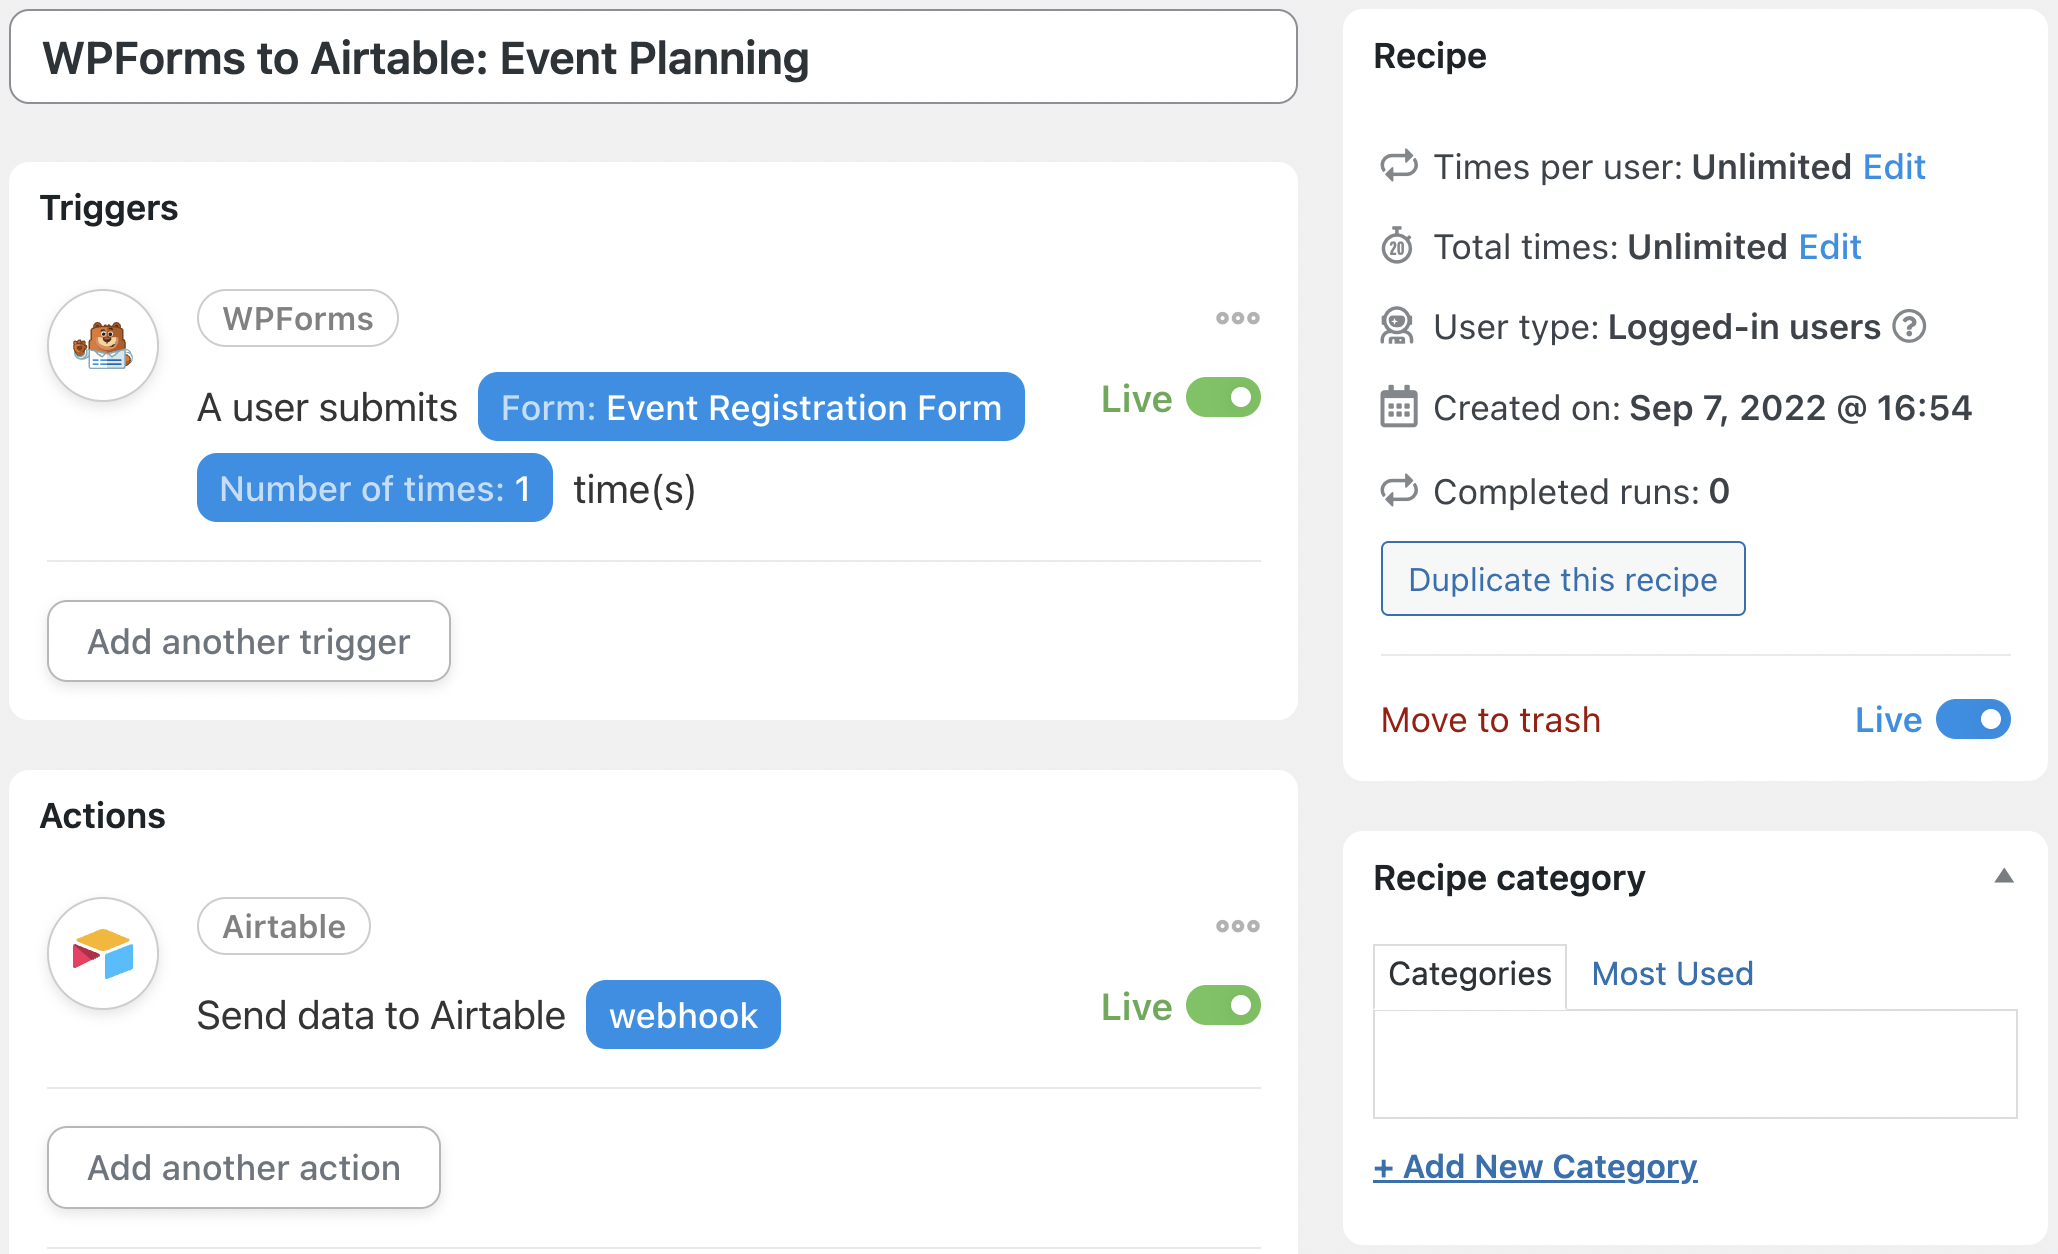The height and width of the screenshot is (1254, 2058).
Task: Click the Airtable integration label pill
Action: pyautogui.click(x=284, y=927)
